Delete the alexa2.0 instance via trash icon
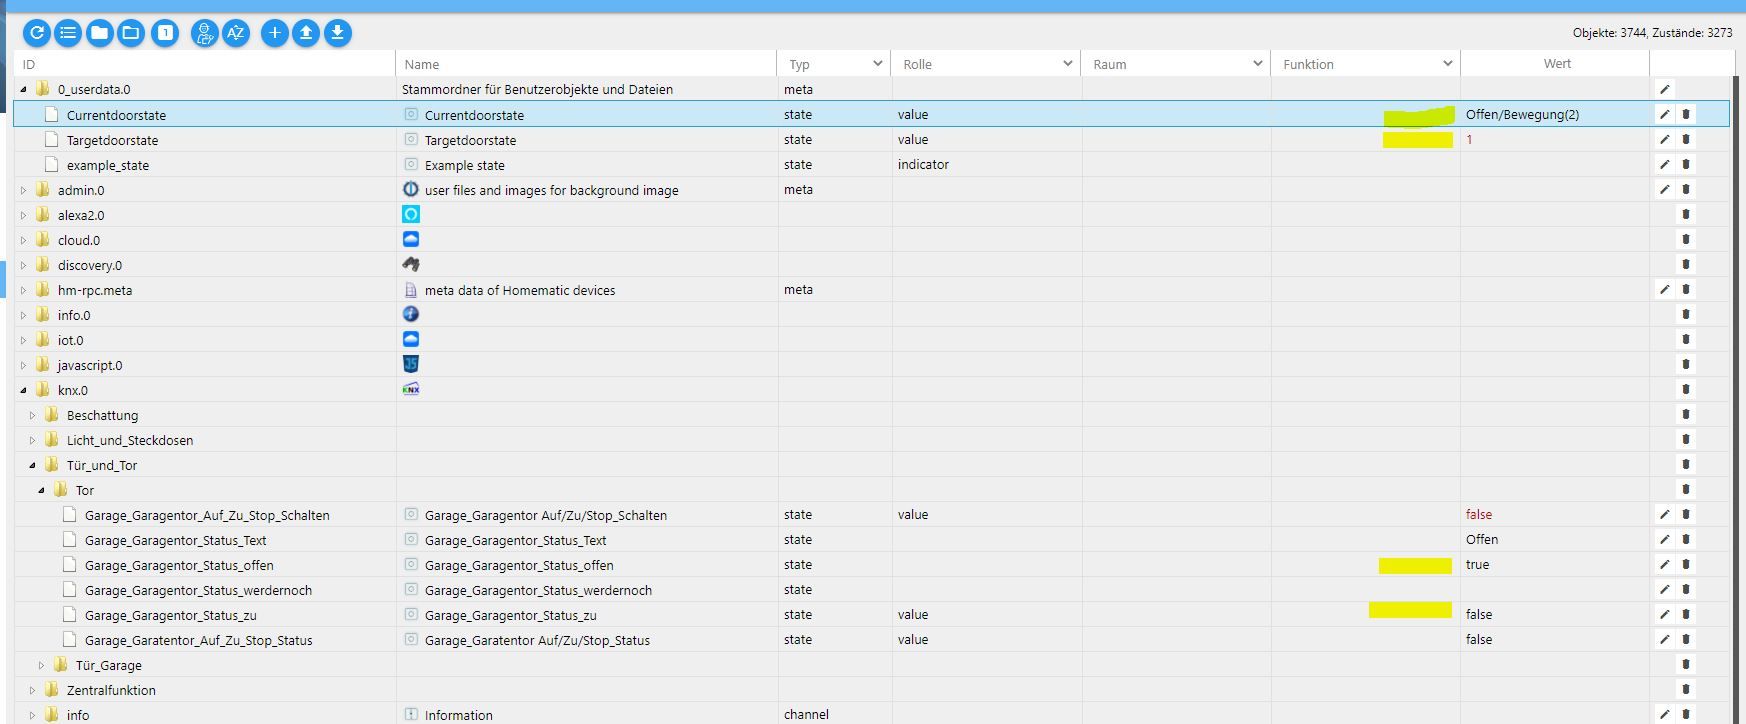 coord(1686,214)
